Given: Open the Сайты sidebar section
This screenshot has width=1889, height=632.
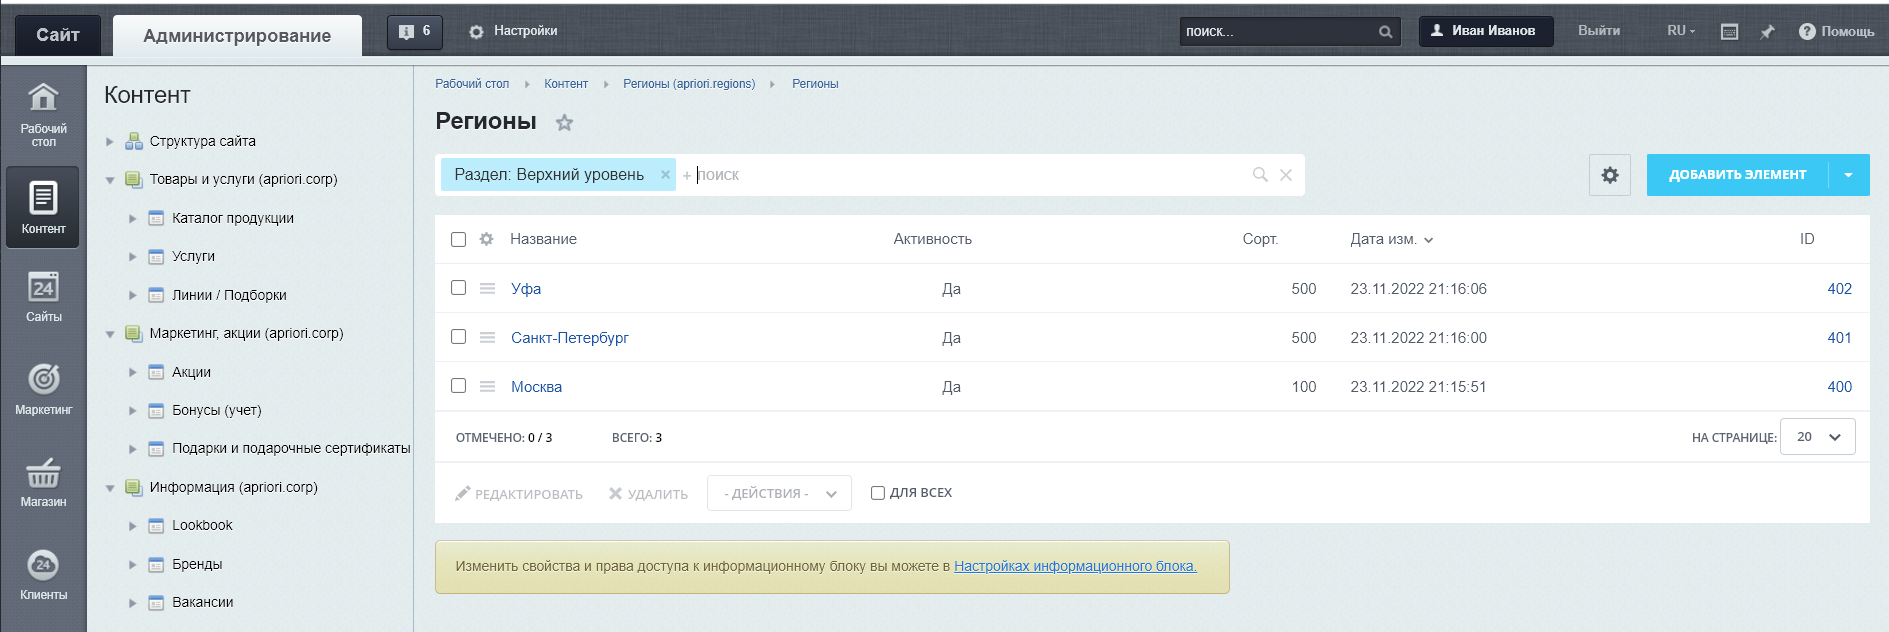Looking at the screenshot, I should (x=43, y=297).
